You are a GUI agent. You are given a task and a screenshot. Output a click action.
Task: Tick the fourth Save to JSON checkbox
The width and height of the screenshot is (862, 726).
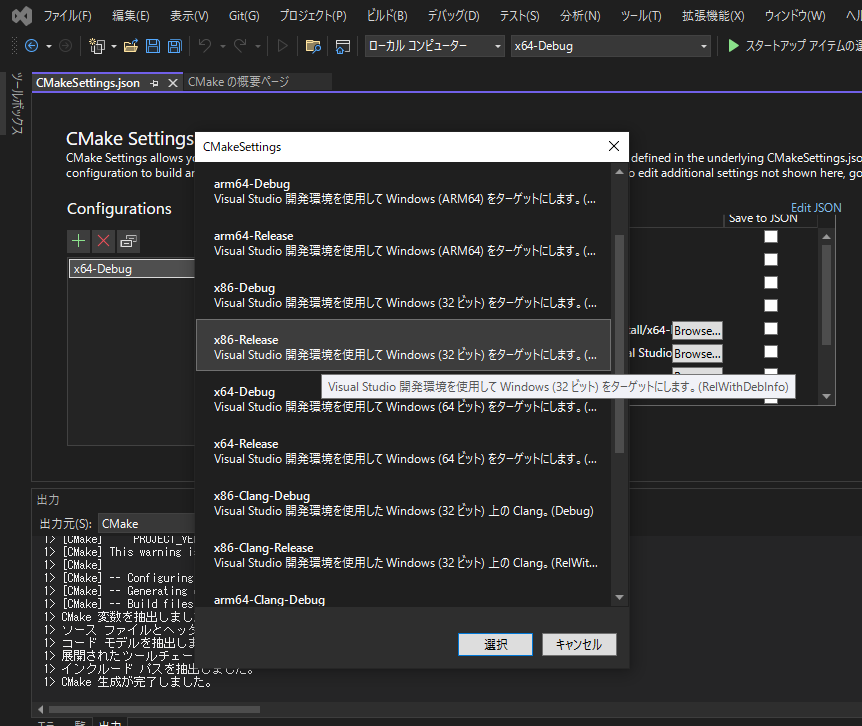click(x=771, y=306)
